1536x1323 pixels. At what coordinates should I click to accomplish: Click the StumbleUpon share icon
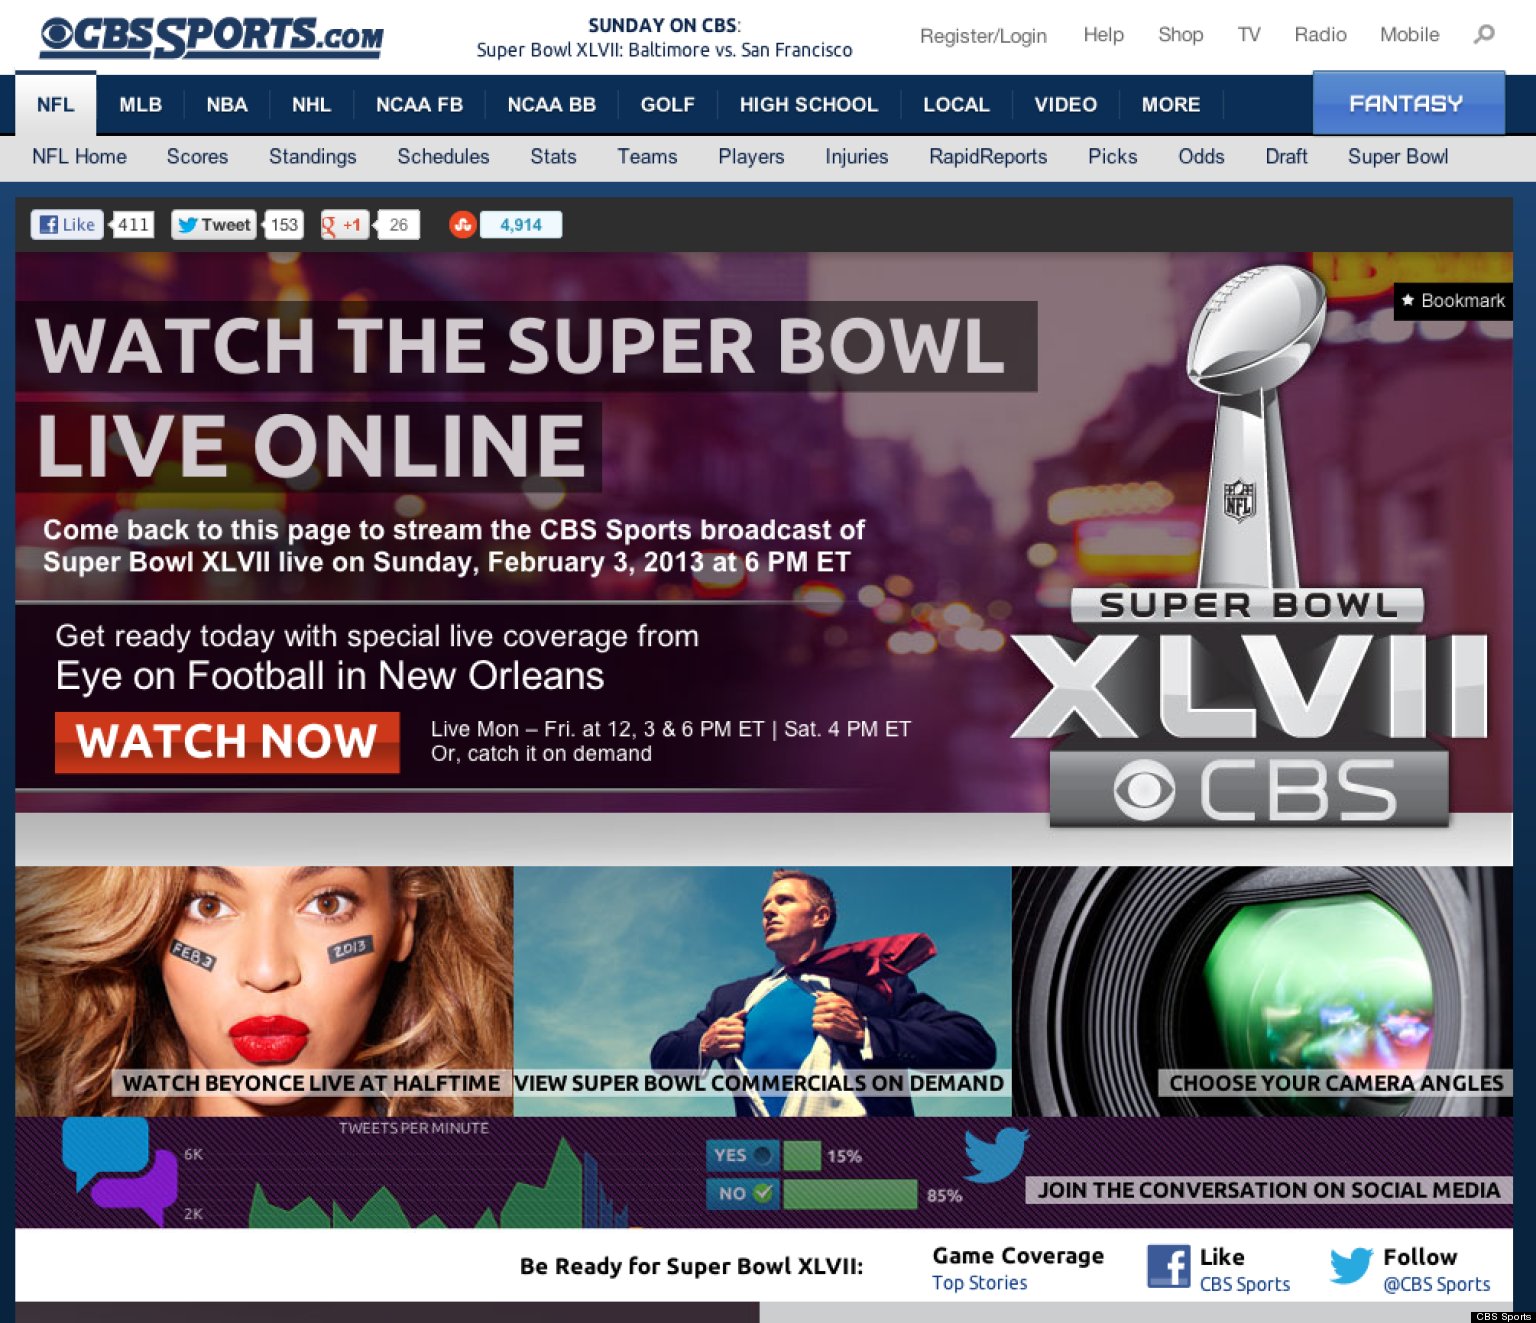point(462,225)
